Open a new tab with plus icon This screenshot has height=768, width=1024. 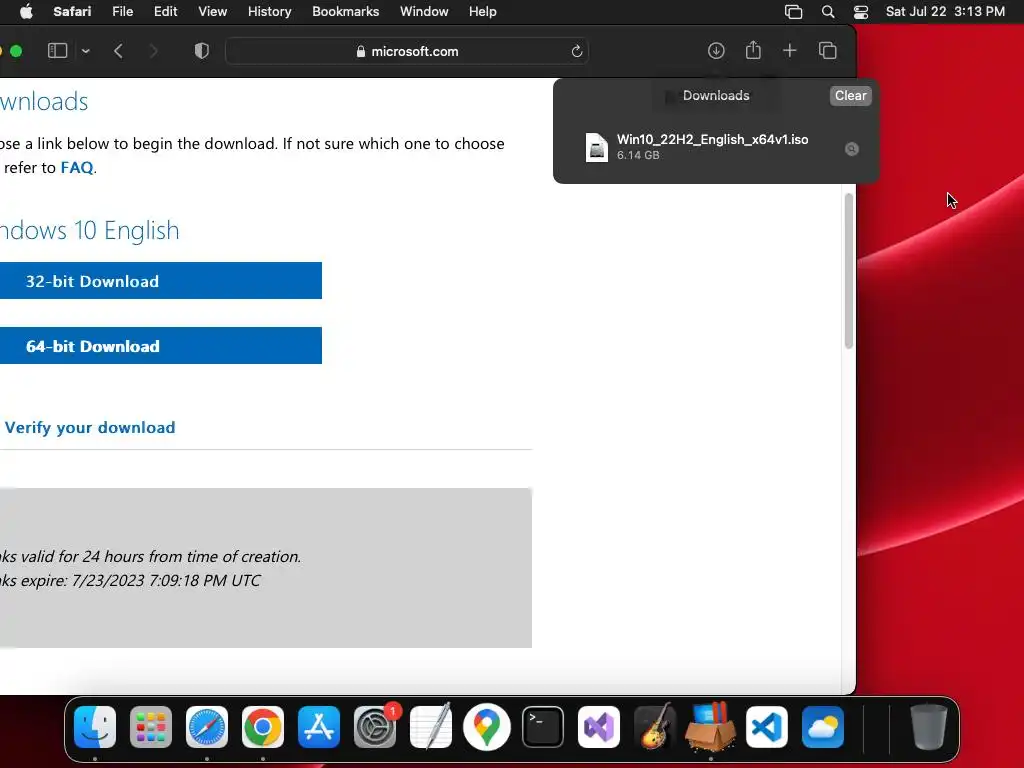790,51
